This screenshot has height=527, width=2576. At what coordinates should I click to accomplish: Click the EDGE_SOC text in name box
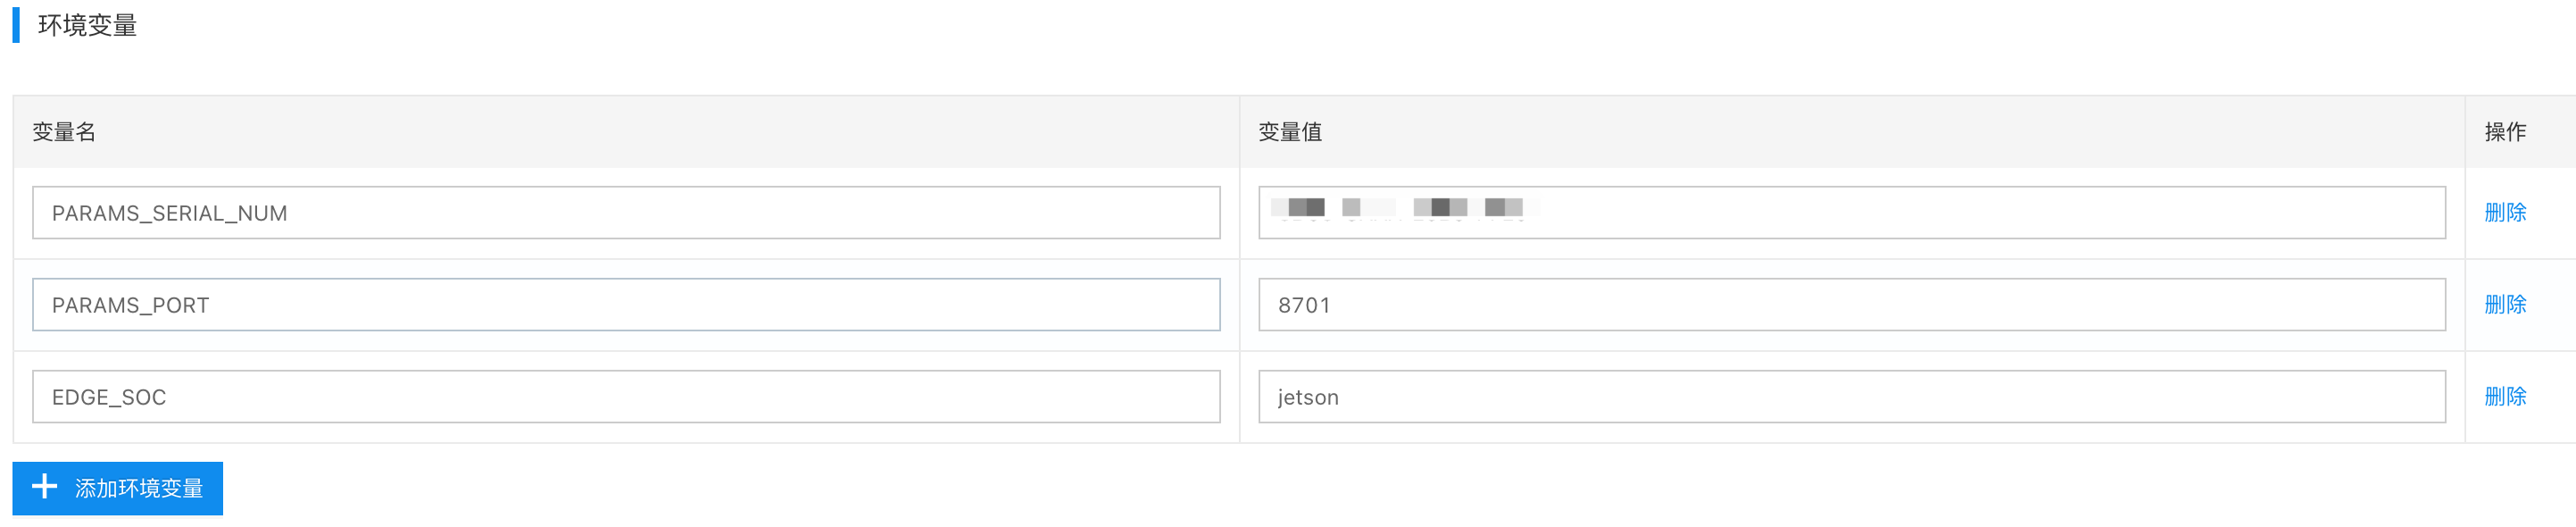click(109, 397)
